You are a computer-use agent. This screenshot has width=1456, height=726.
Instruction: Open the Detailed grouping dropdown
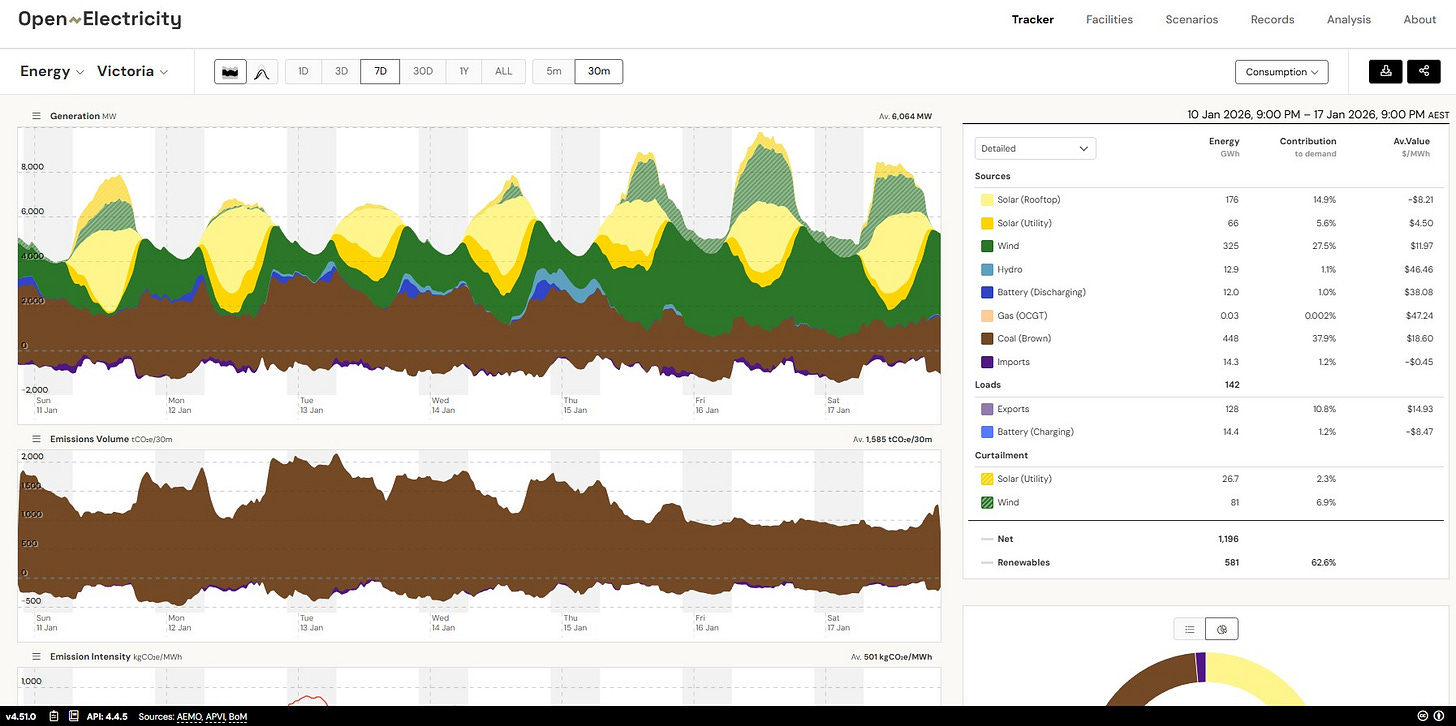[x=1035, y=148]
